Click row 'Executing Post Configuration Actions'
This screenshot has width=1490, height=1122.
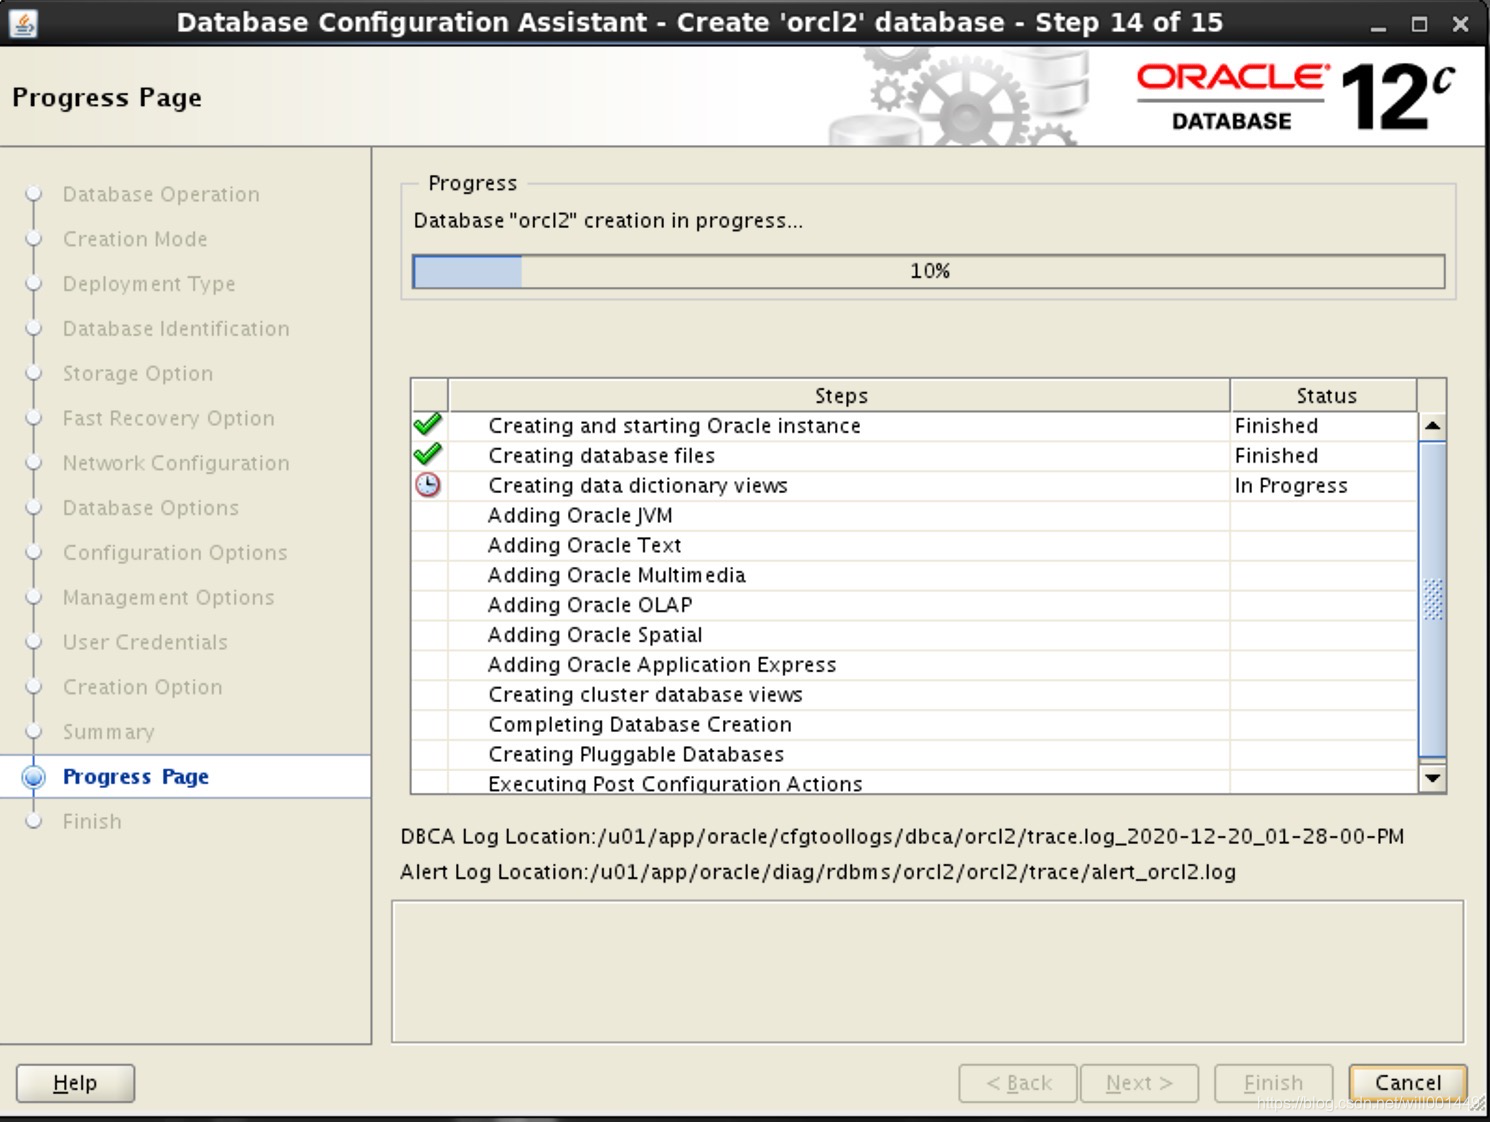pyautogui.click(x=914, y=782)
